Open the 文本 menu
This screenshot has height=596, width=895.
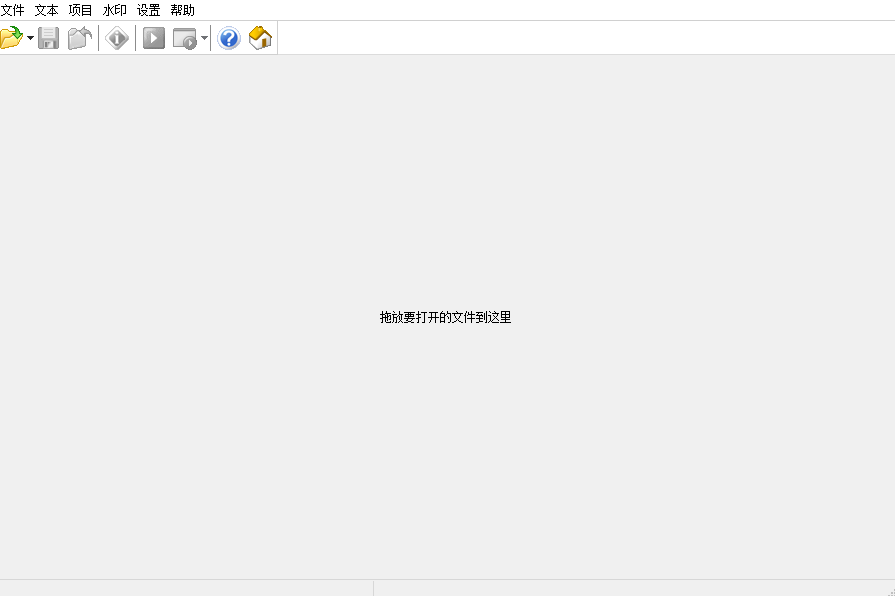point(45,10)
